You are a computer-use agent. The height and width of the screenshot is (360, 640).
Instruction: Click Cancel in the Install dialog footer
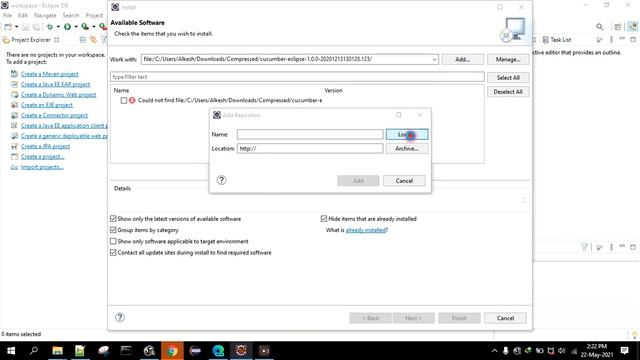(x=505, y=318)
